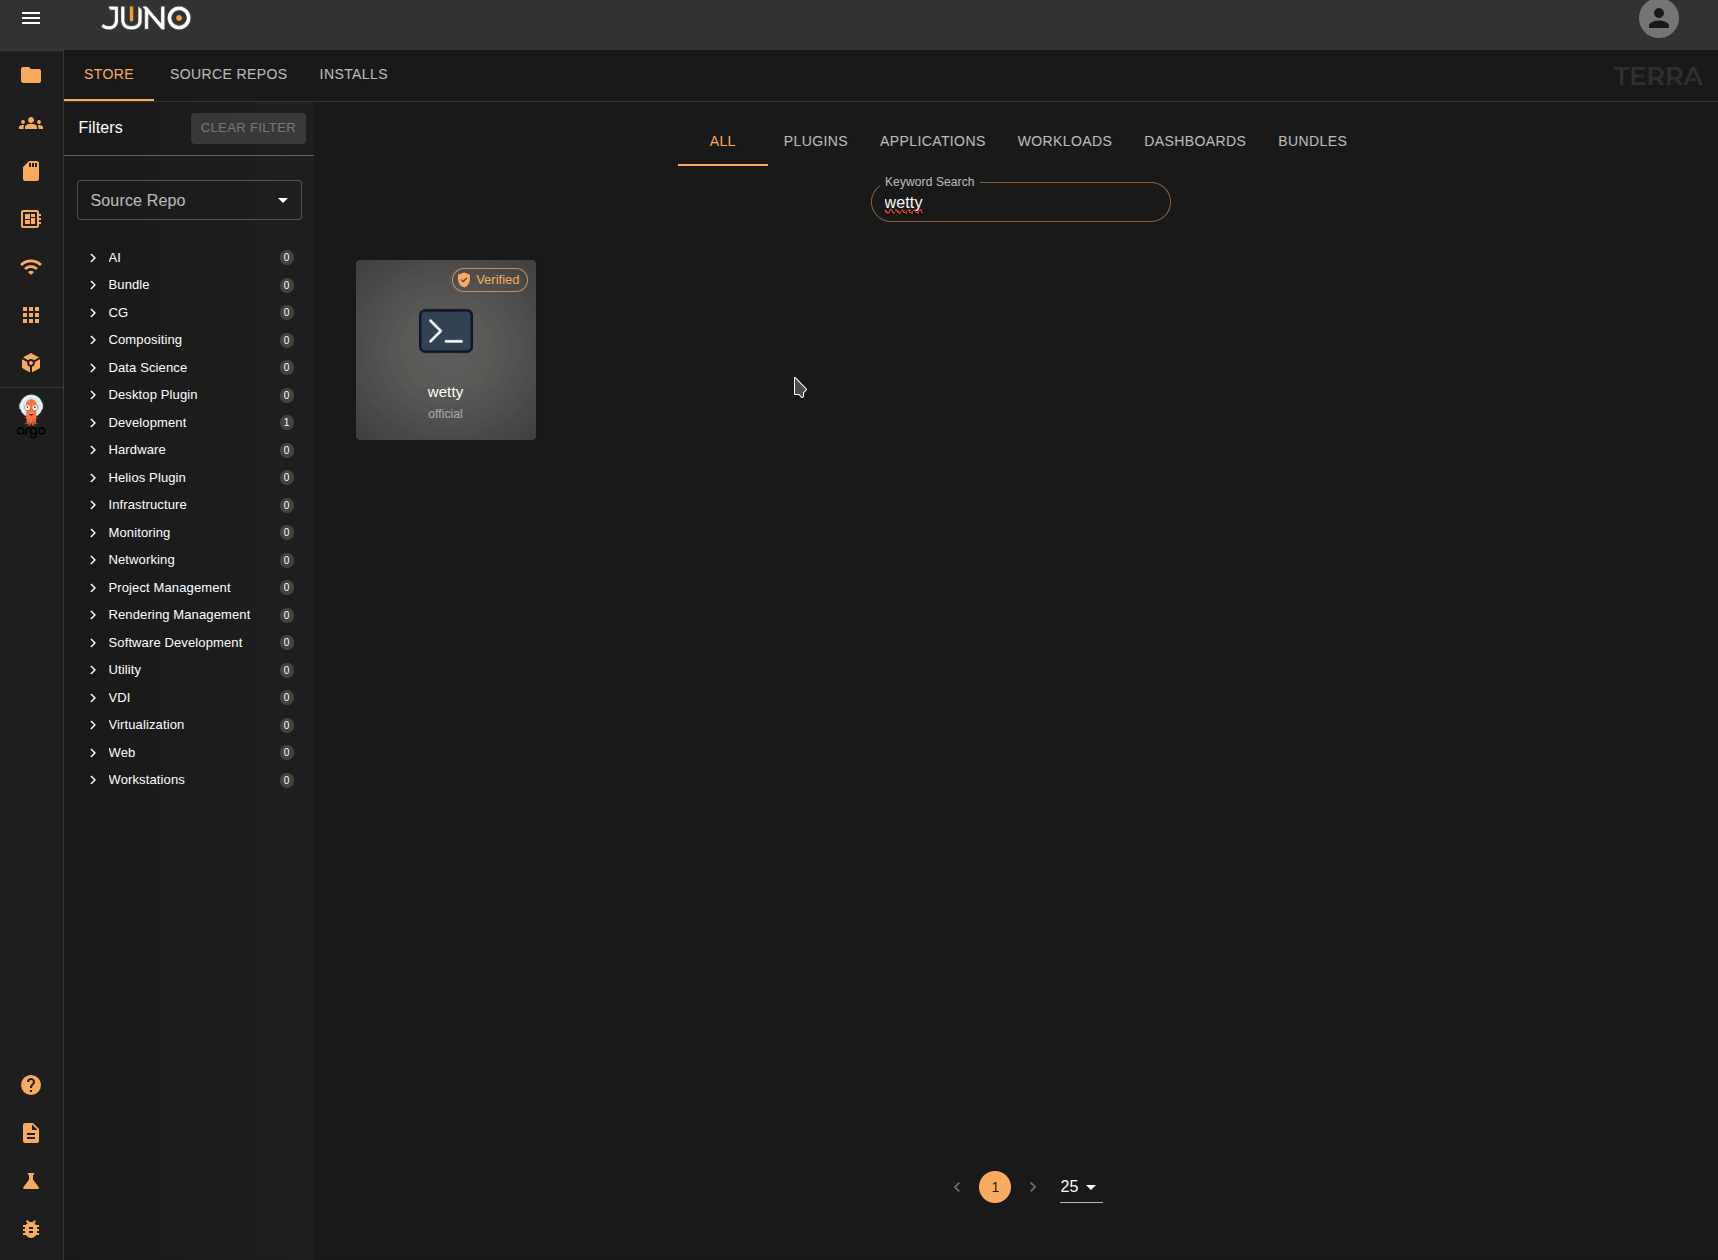Open the Documentation icon near sidebar bottom
Screen dimensions: 1718x1260
31,1133
